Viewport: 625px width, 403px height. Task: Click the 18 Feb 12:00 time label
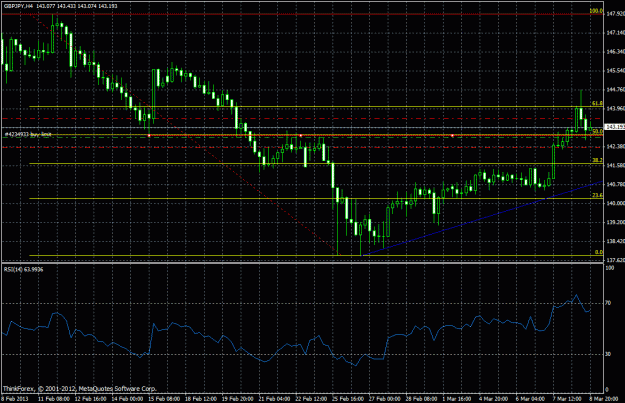coord(201,399)
